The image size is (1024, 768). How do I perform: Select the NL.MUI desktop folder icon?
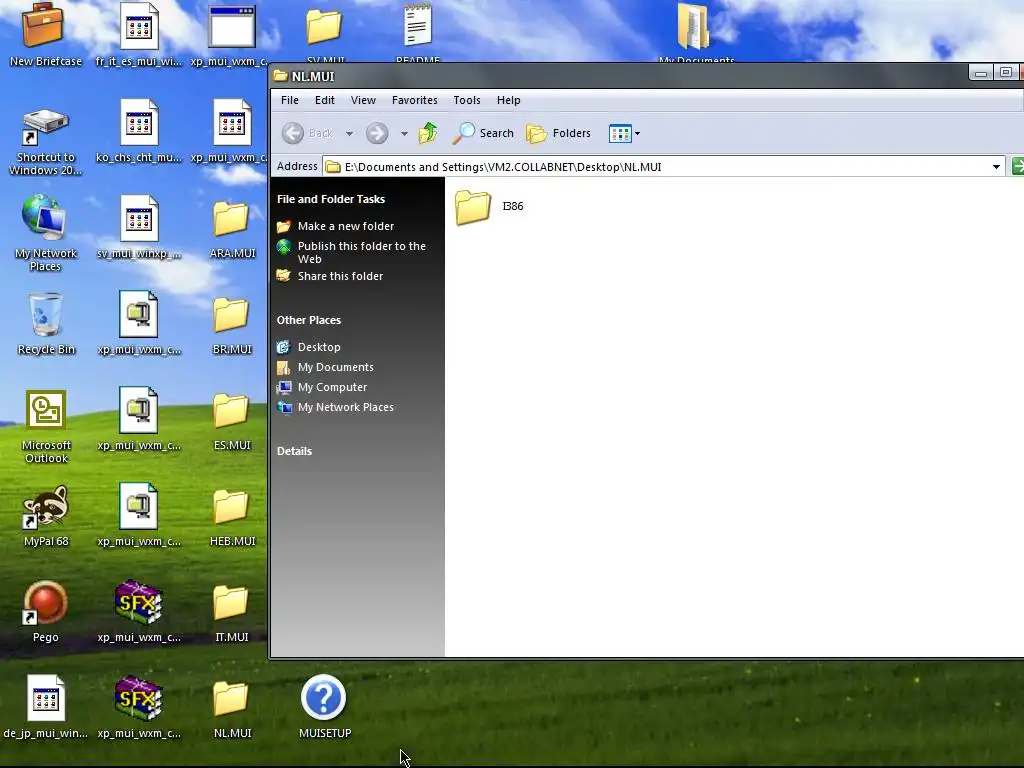click(232, 709)
